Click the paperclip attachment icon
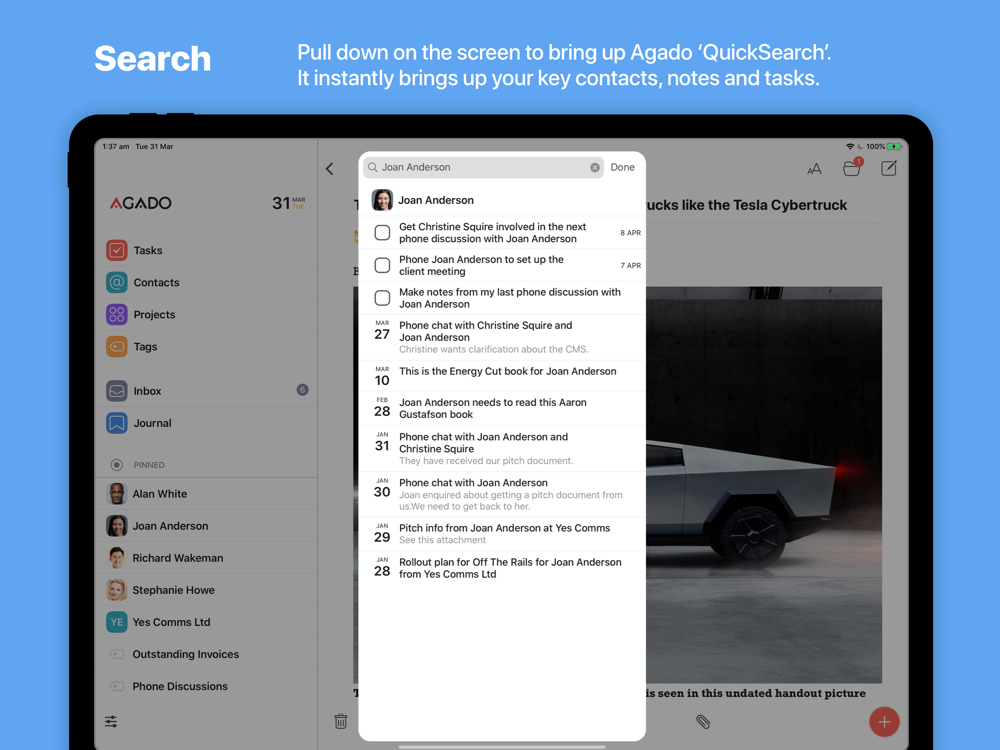Image resolution: width=1000 pixels, height=750 pixels. [703, 721]
